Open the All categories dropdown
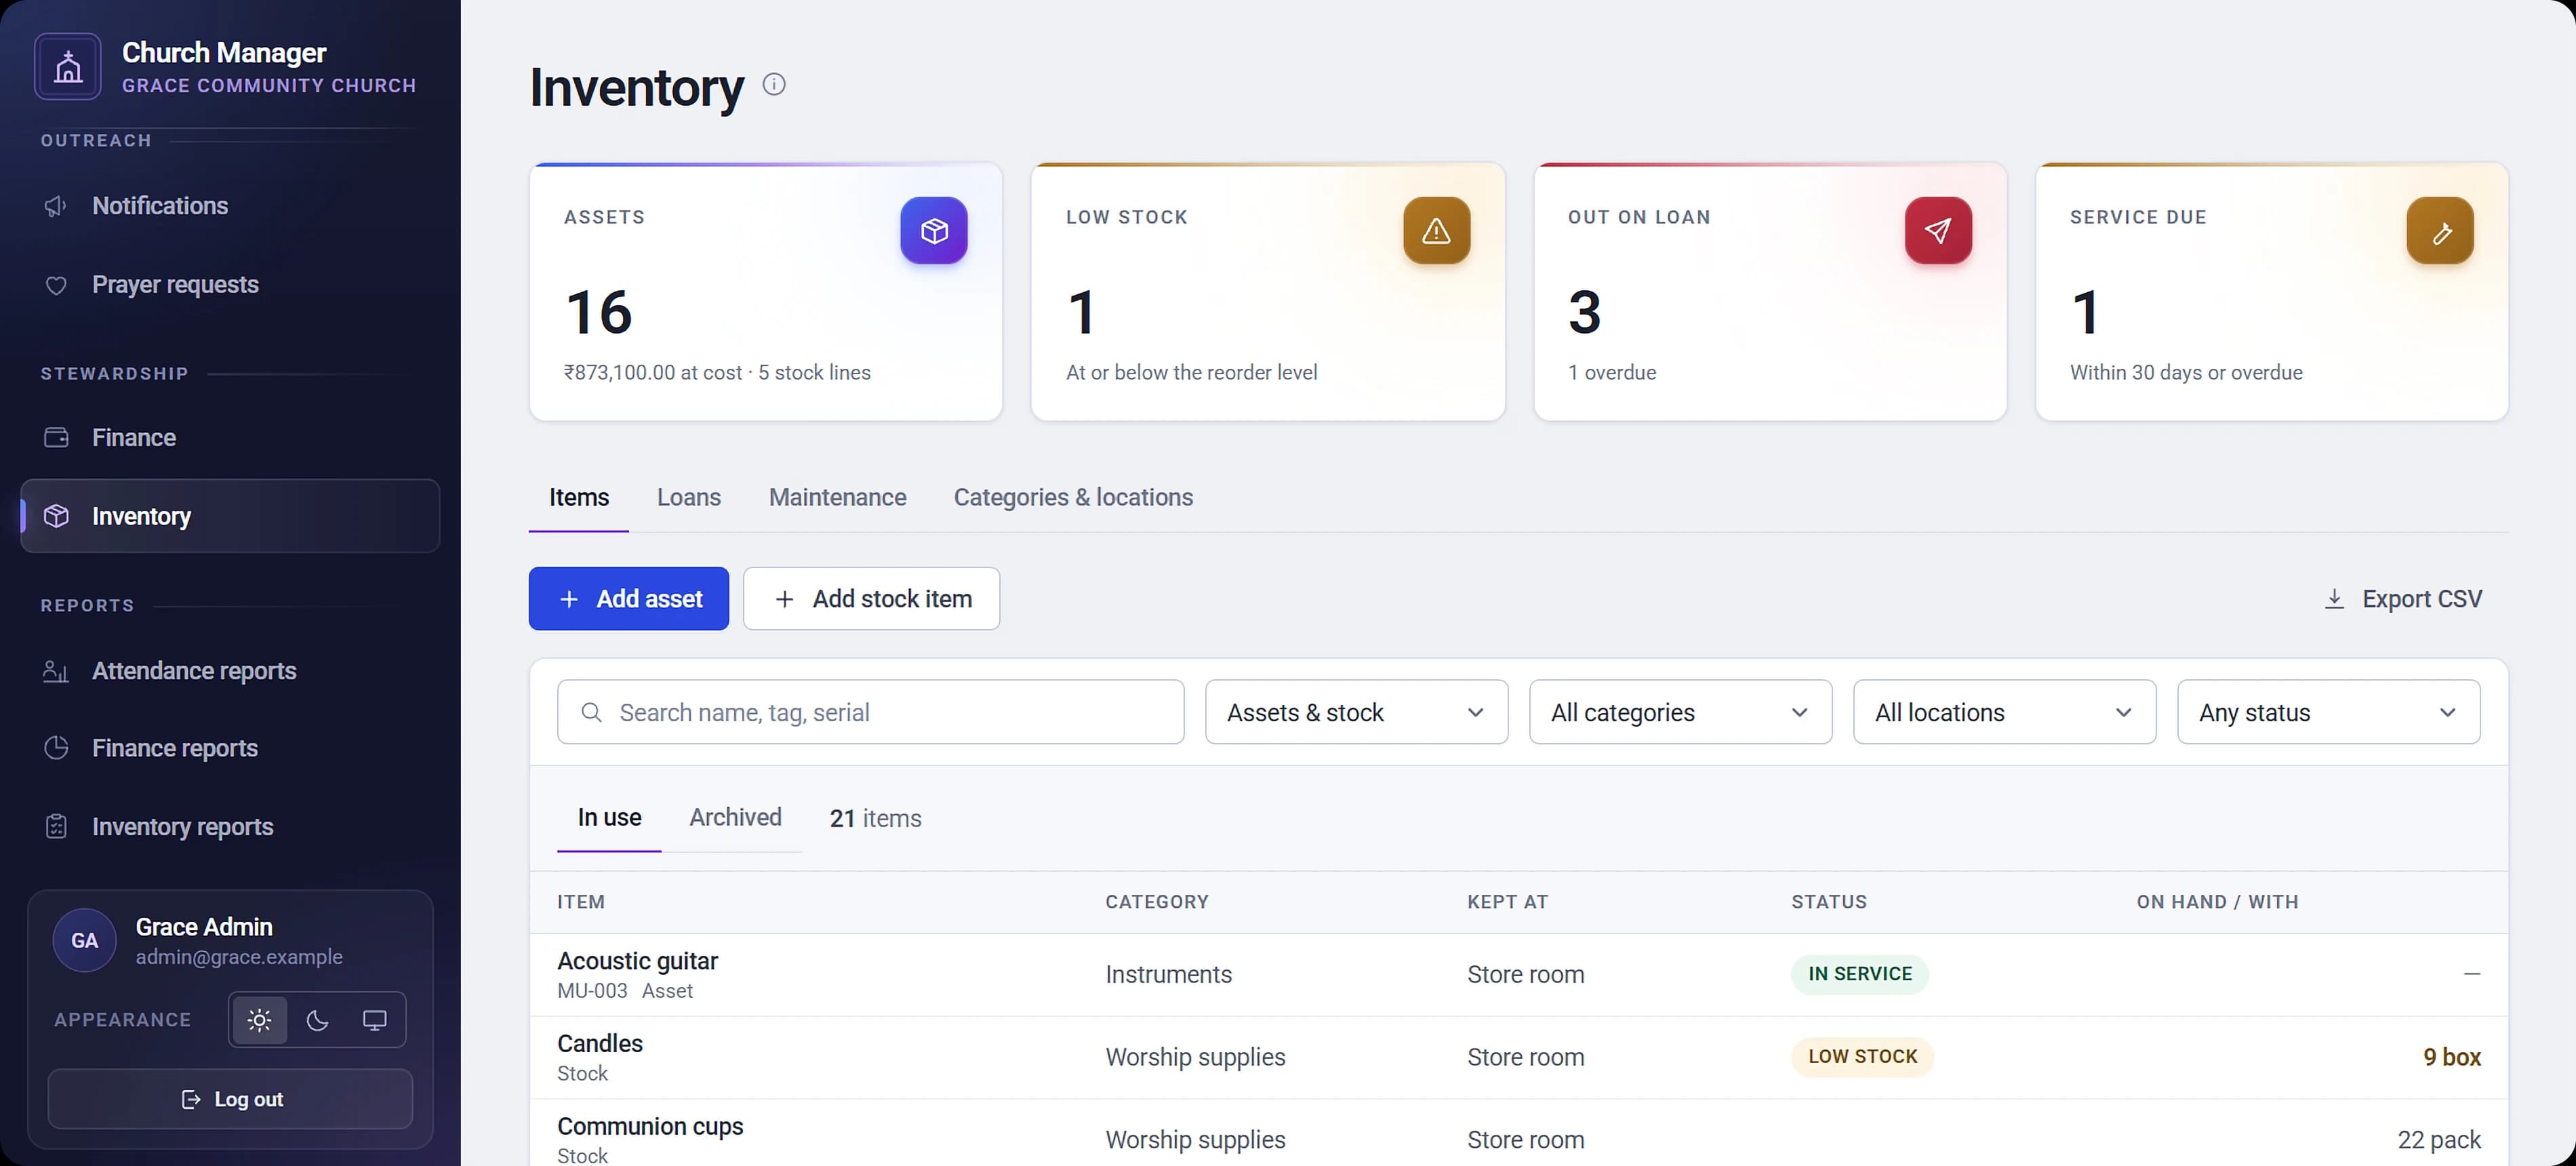 click(1680, 712)
